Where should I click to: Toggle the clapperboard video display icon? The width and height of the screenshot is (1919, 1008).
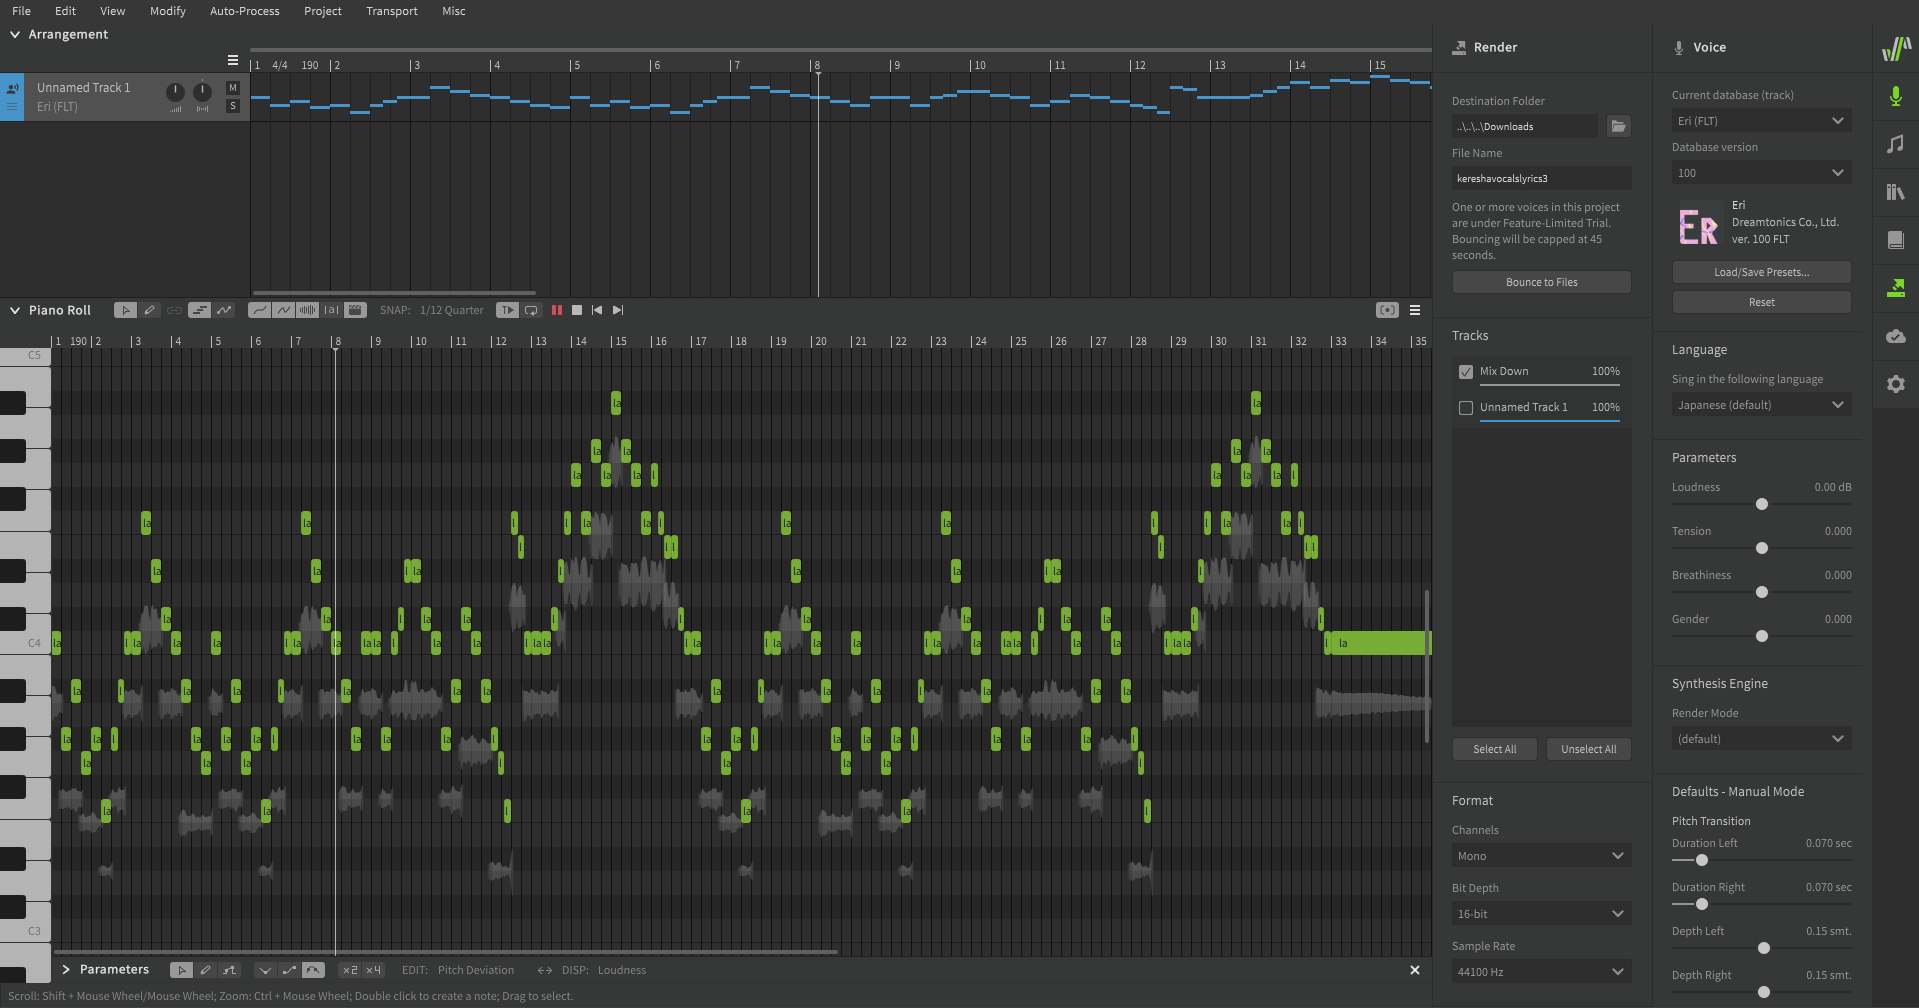tap(355, 310)
